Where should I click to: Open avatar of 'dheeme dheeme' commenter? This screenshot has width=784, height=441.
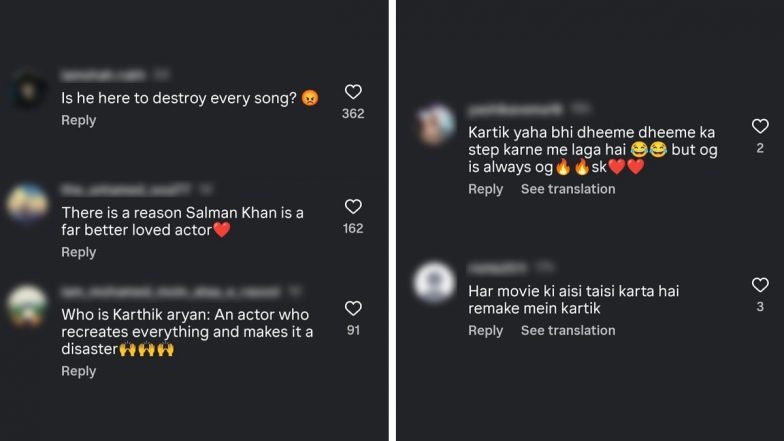coord(435,125)
